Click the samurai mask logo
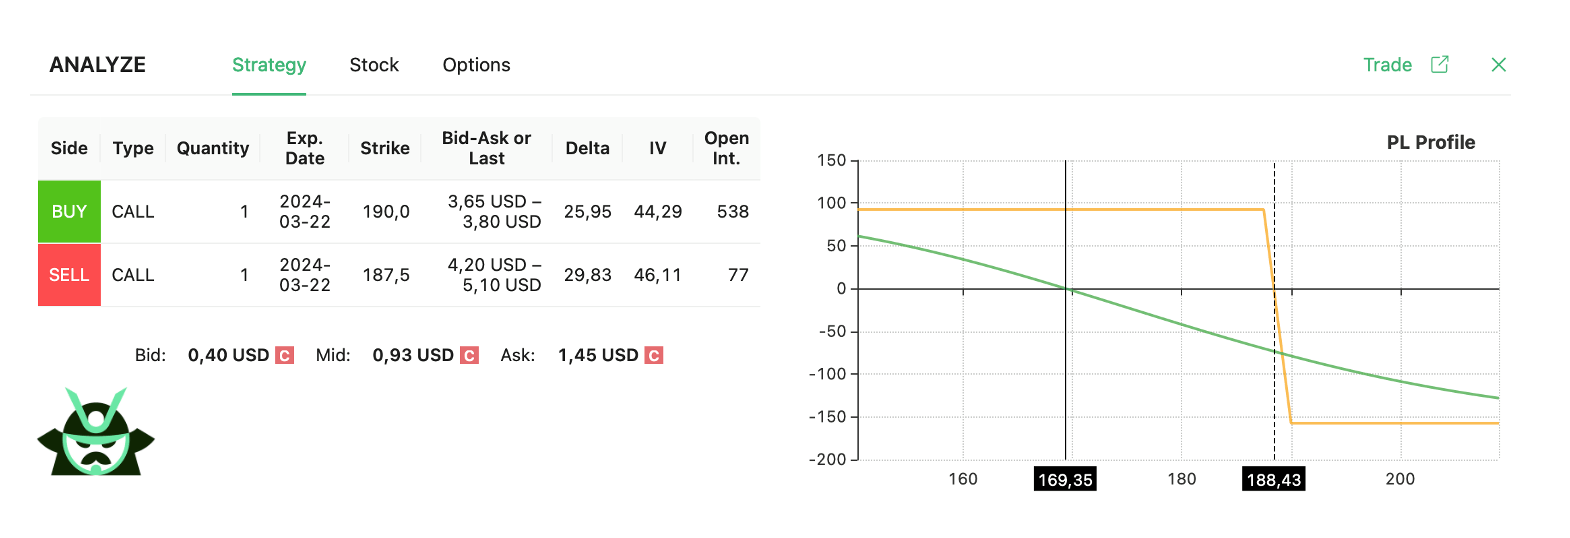This screenshot has height=538, width=1570. [96, 432]
